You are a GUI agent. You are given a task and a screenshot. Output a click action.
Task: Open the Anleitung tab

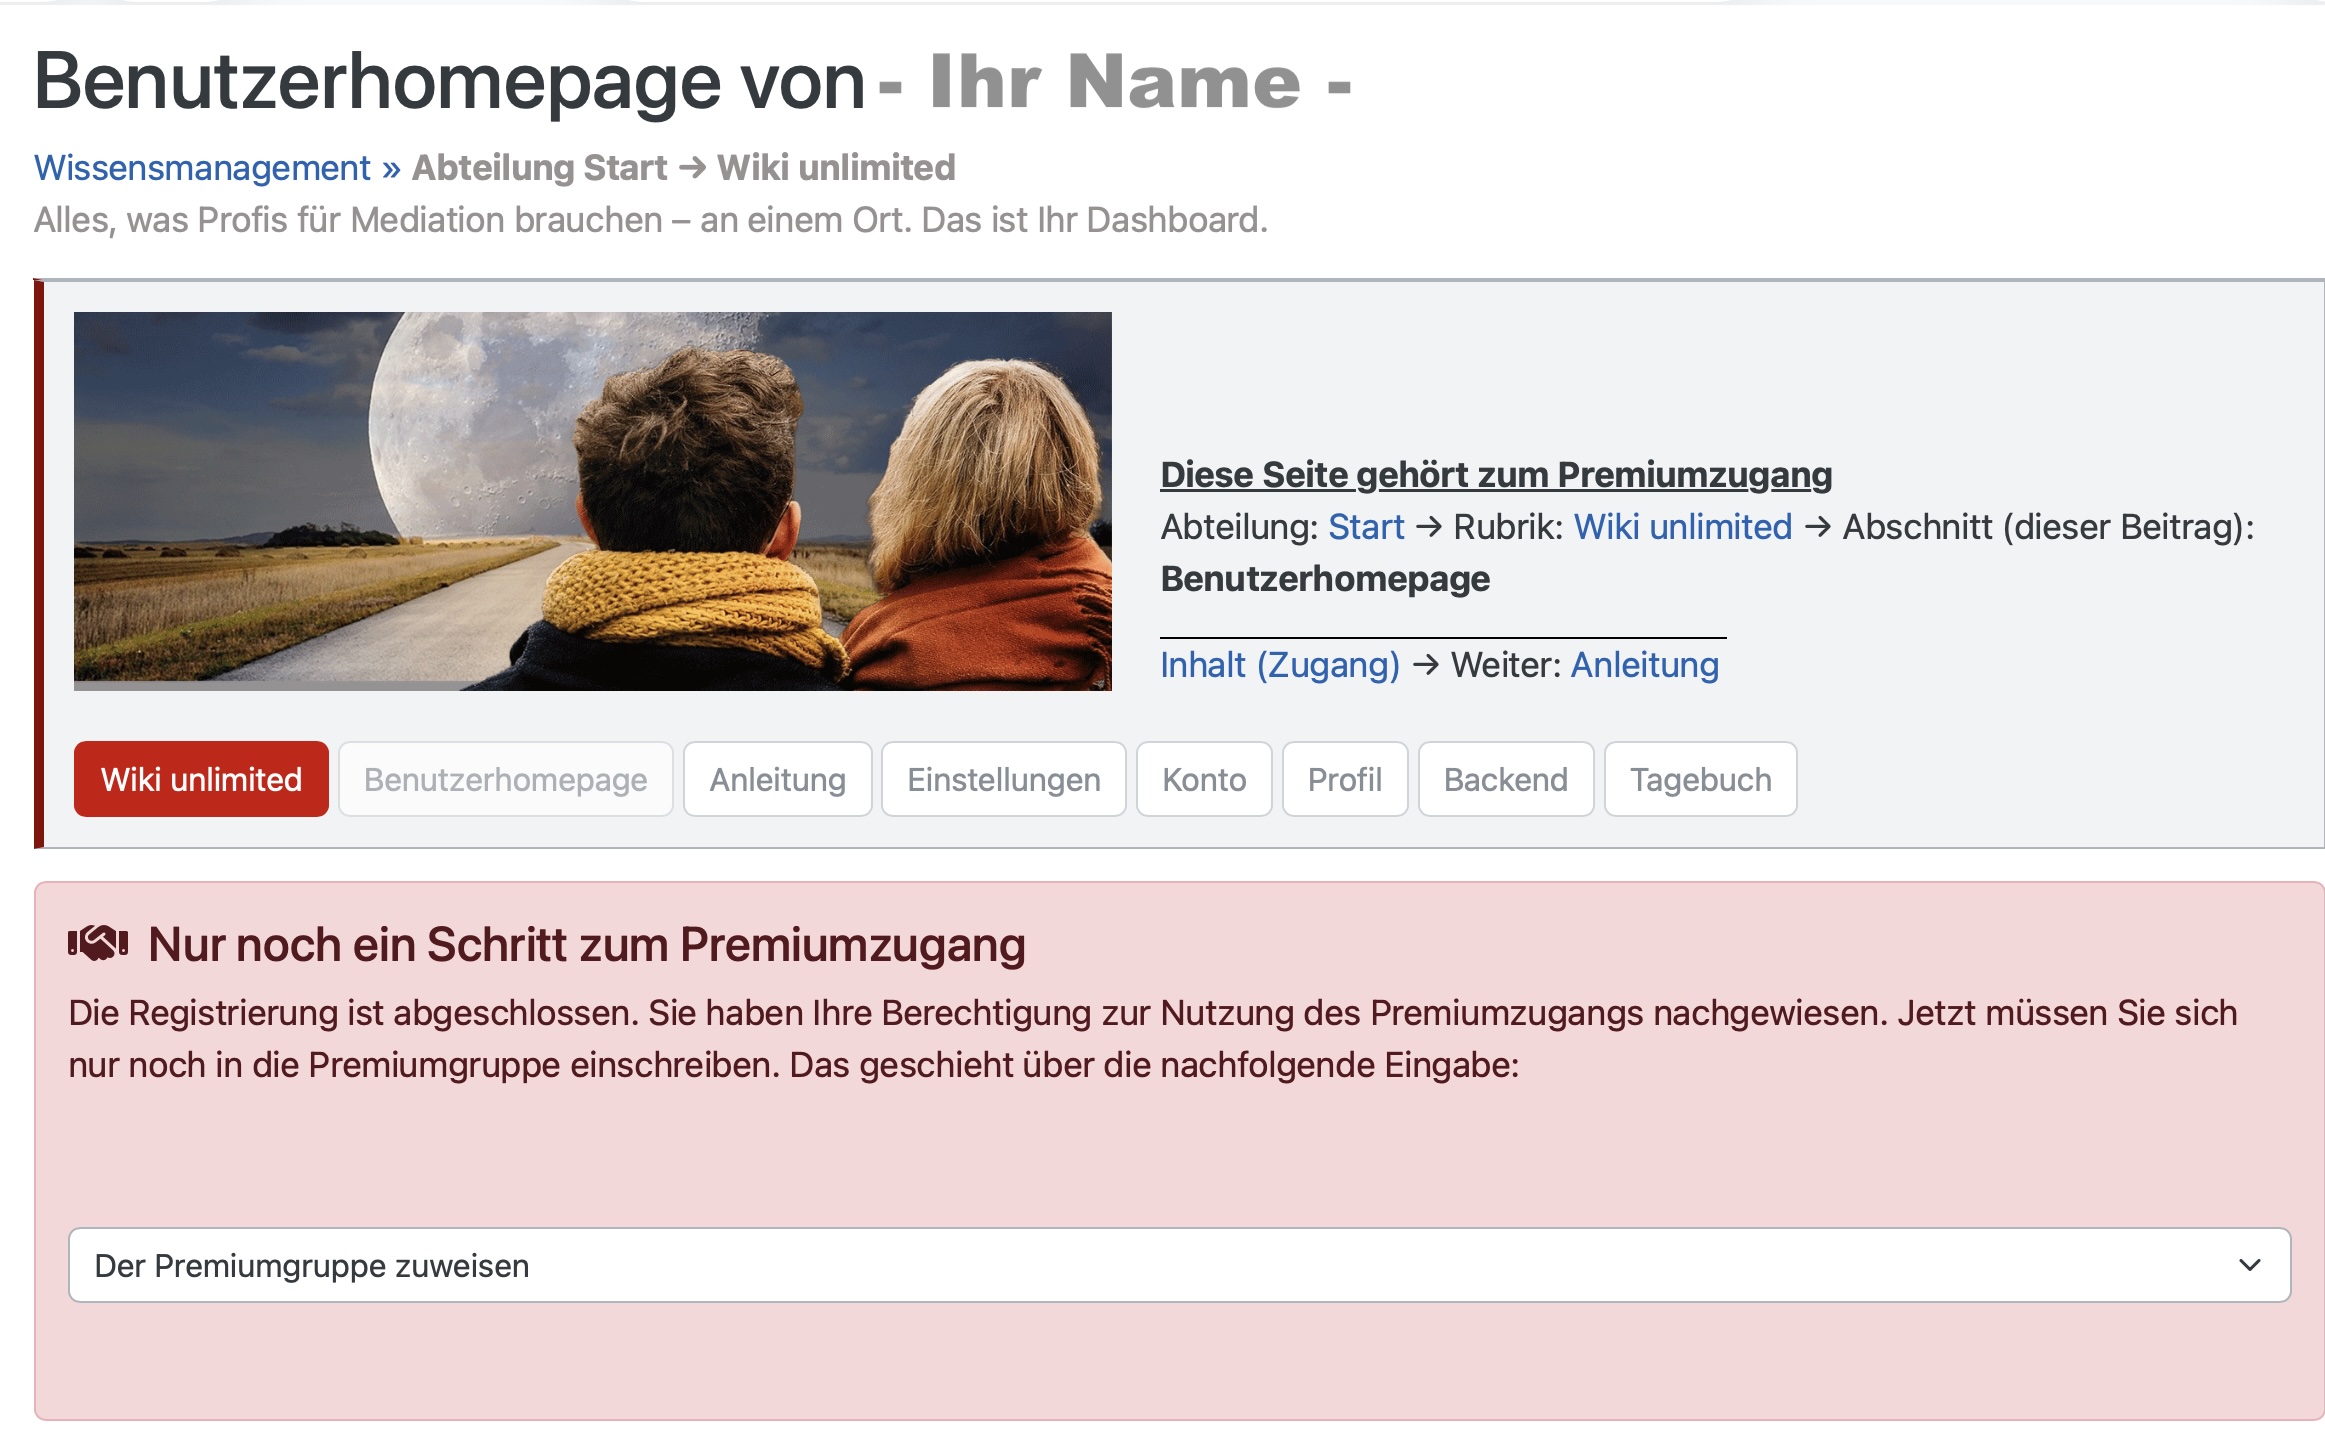777,779
